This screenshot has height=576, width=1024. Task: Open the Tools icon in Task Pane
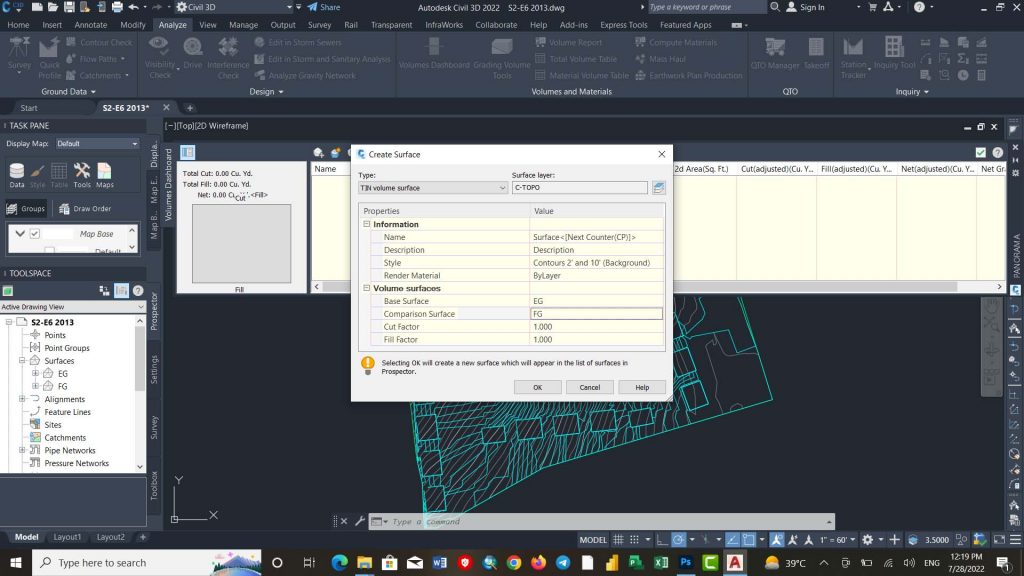point(82,176)
